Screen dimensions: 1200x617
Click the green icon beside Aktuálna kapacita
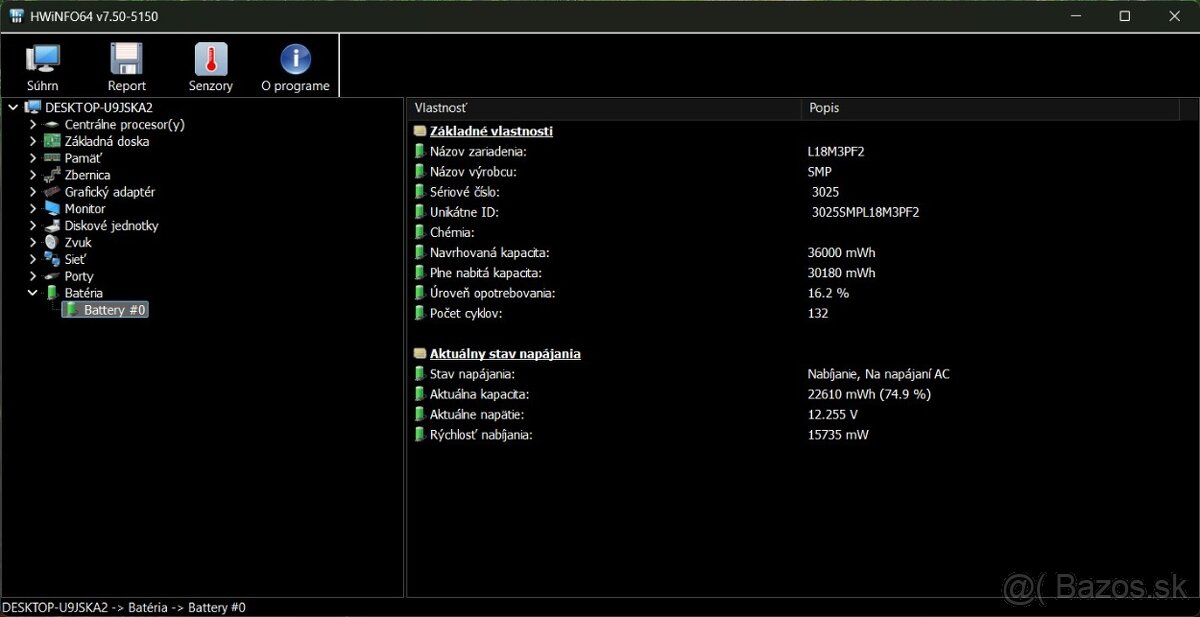click(419, 394)
